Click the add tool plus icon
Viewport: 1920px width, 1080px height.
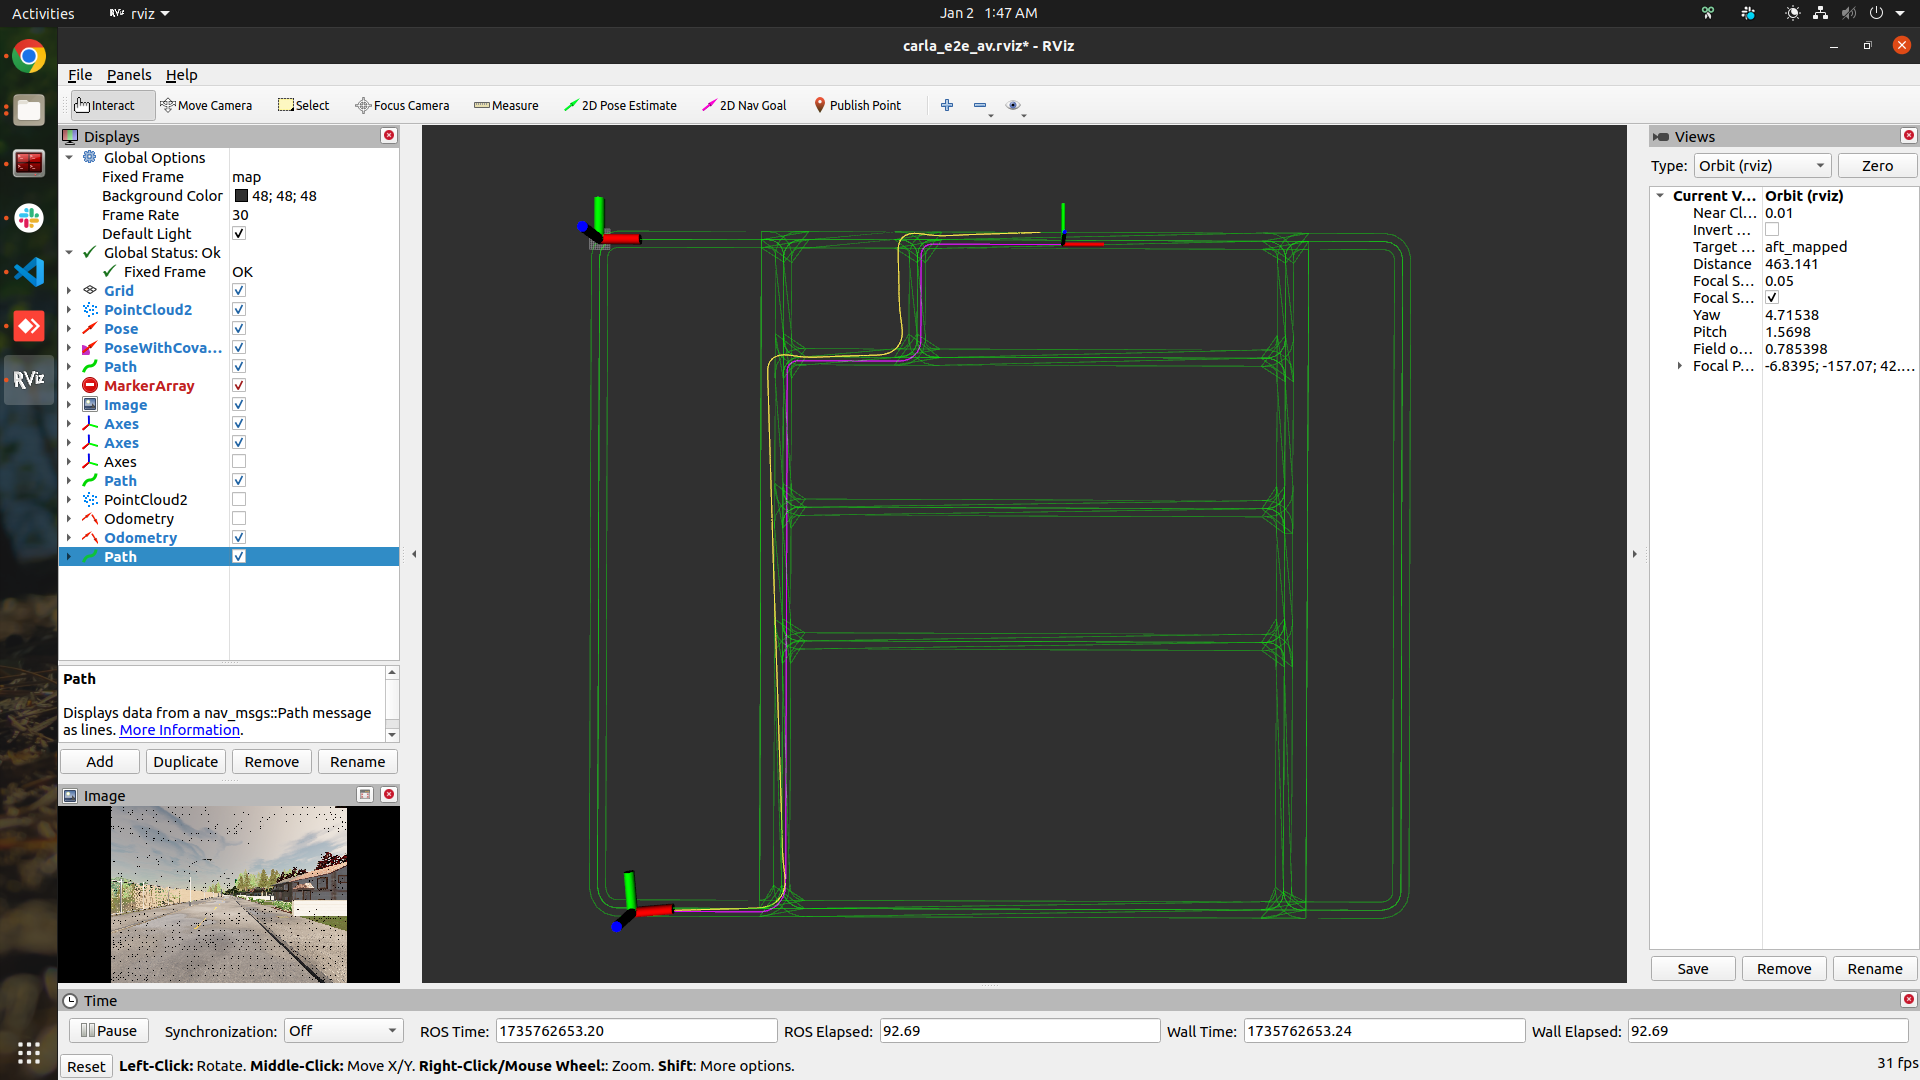click(x=947, y=105)
